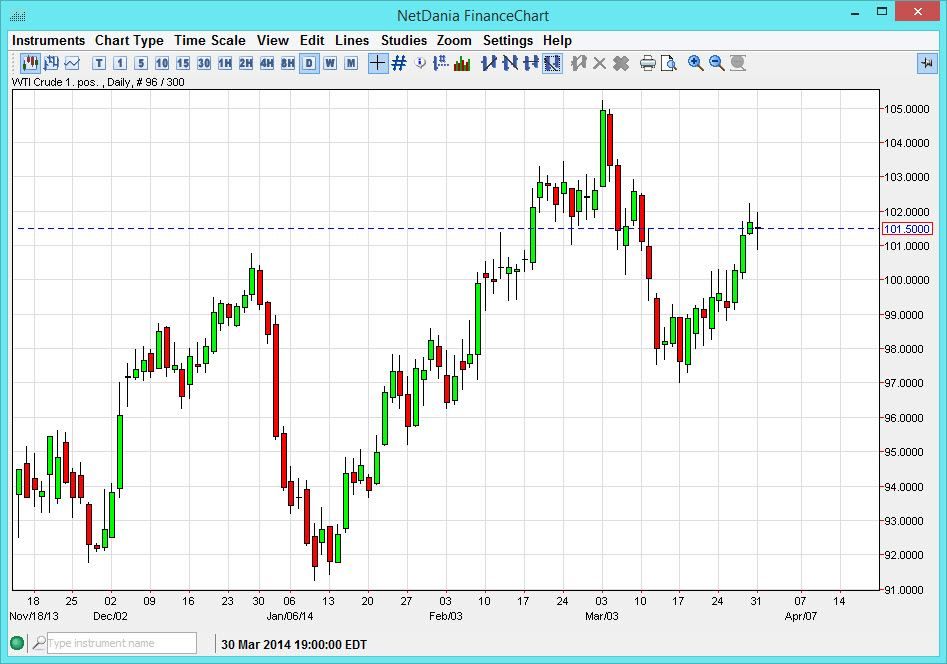Delete selected line using X icon

598,63
